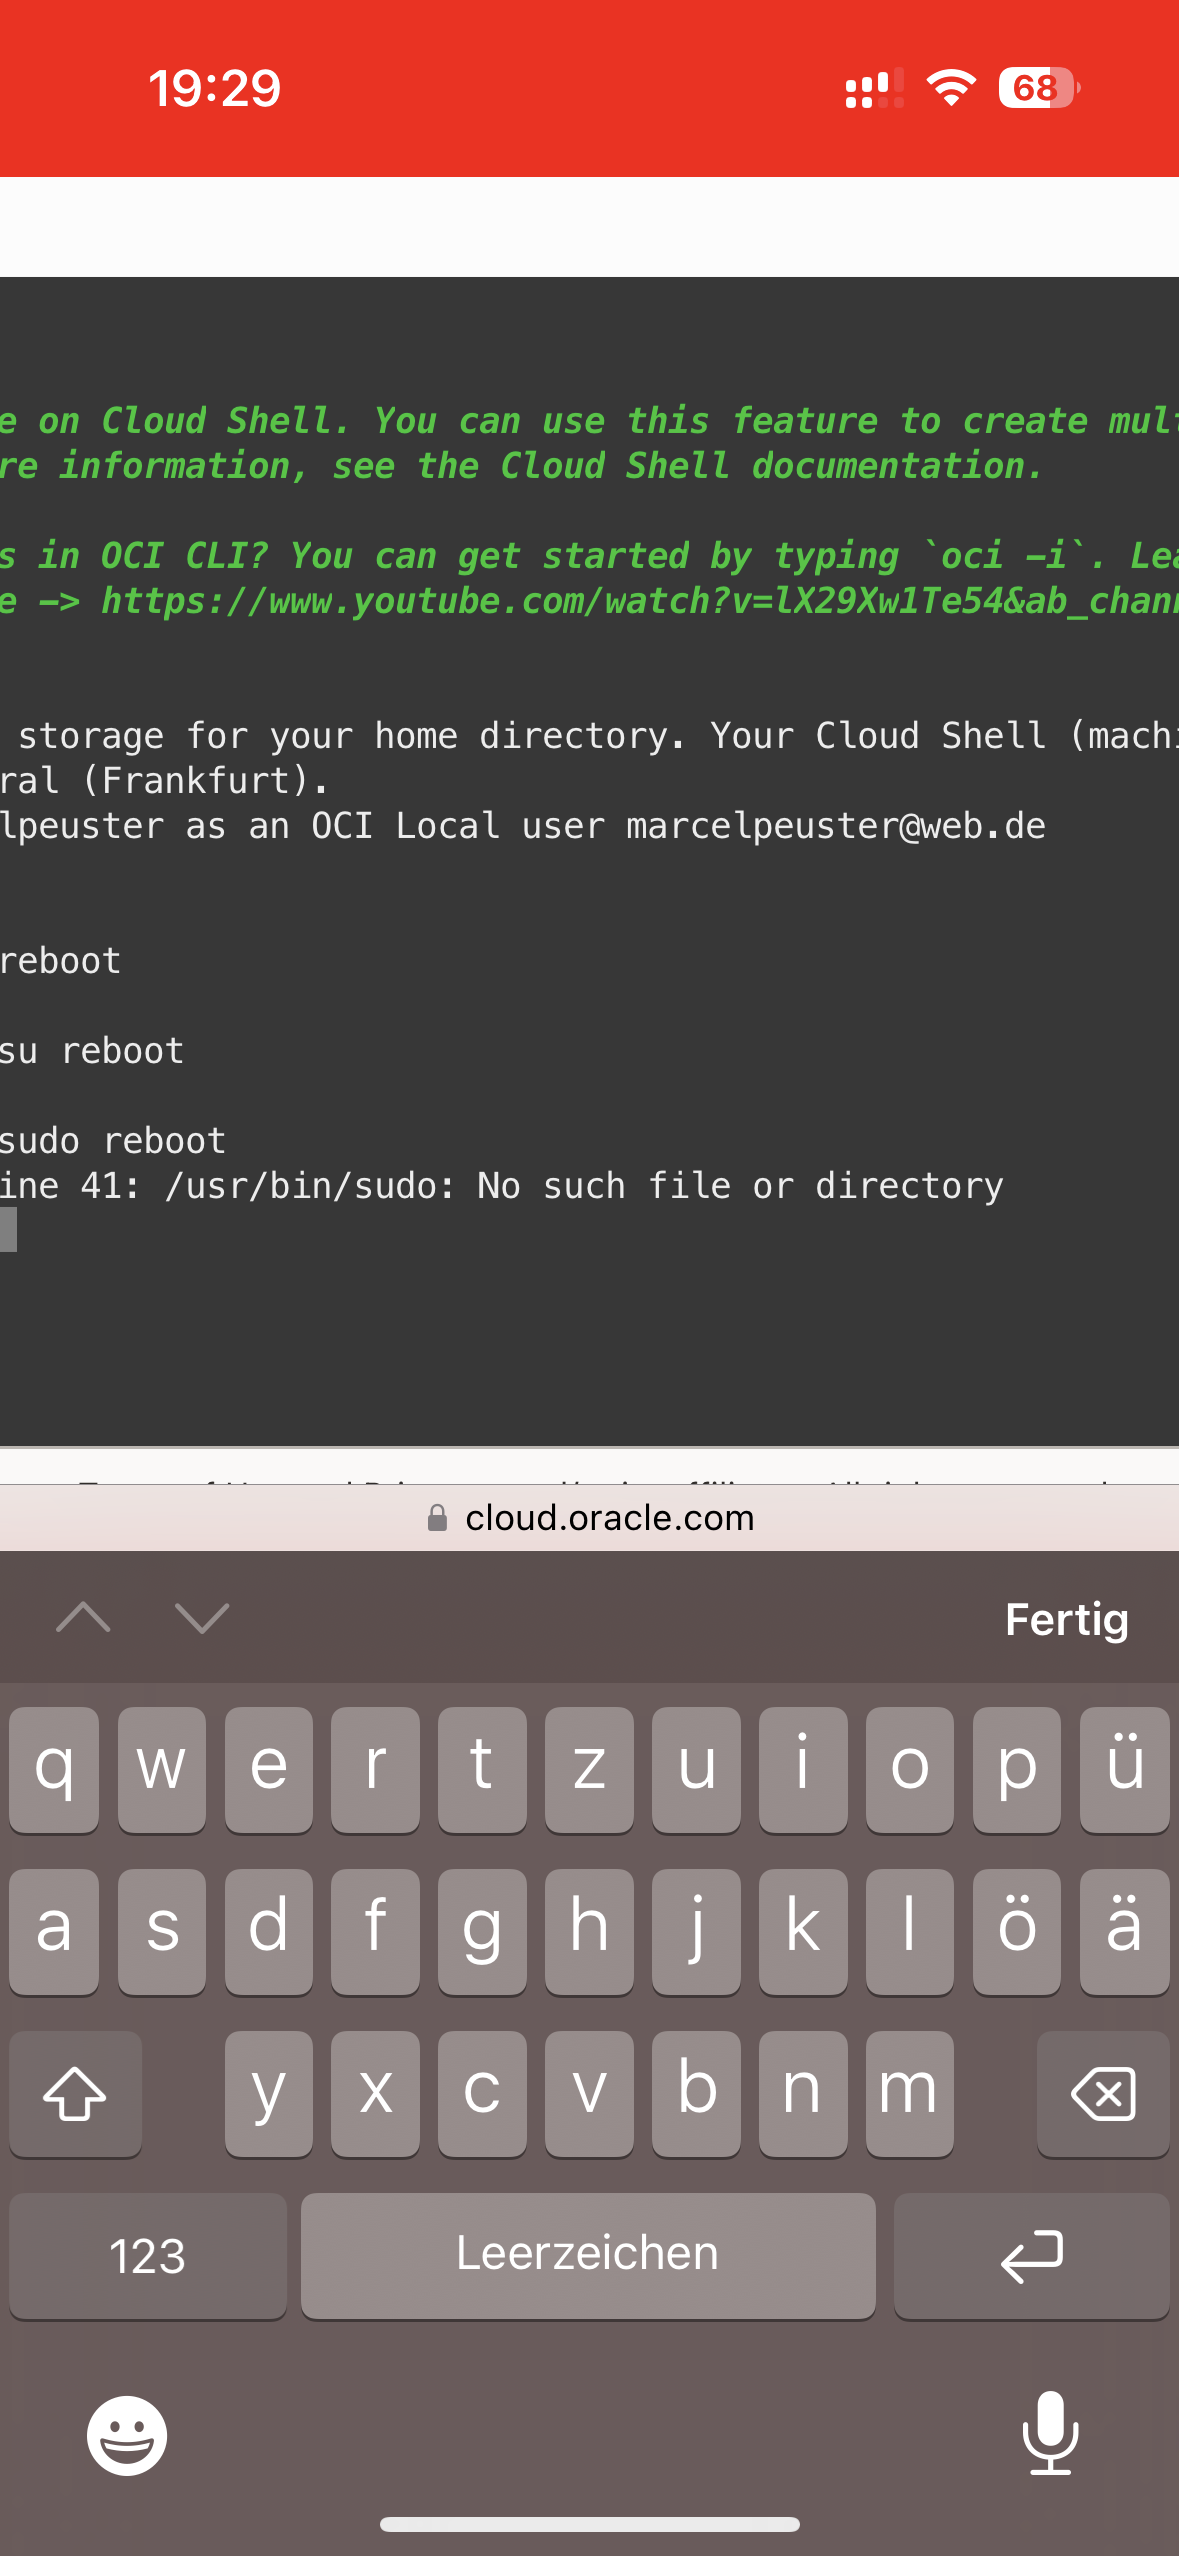Tap the dictation microphone icon
Screen dimensions: 1179x2556
tap(1050, 2432)
